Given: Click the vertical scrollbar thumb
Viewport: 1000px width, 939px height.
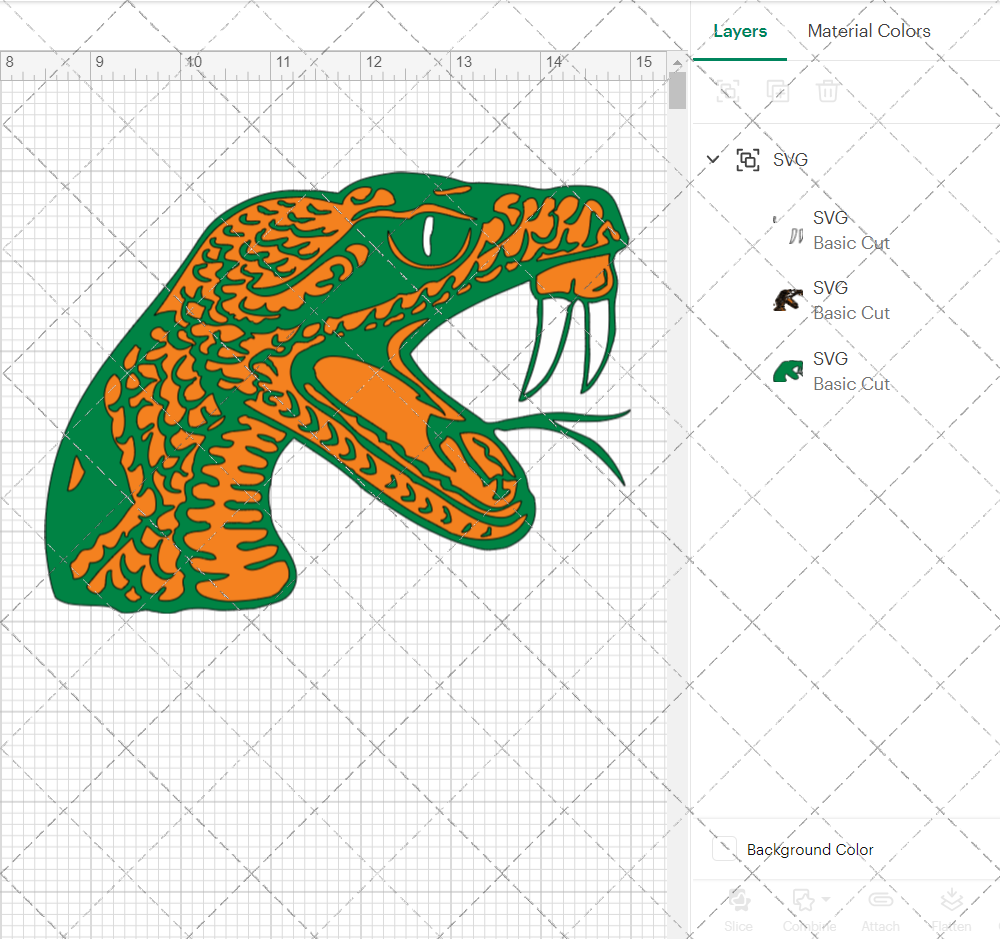Looking at the screenshot, I should (x=677, y=91).
